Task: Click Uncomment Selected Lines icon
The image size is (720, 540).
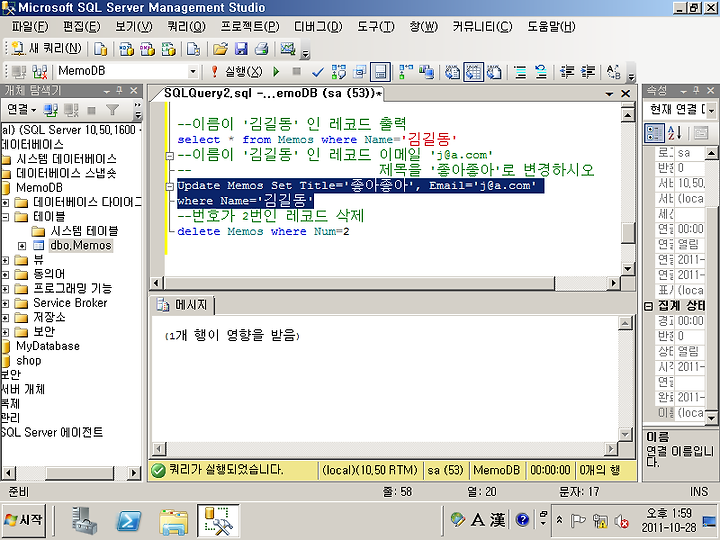Action: click(541, 72)
